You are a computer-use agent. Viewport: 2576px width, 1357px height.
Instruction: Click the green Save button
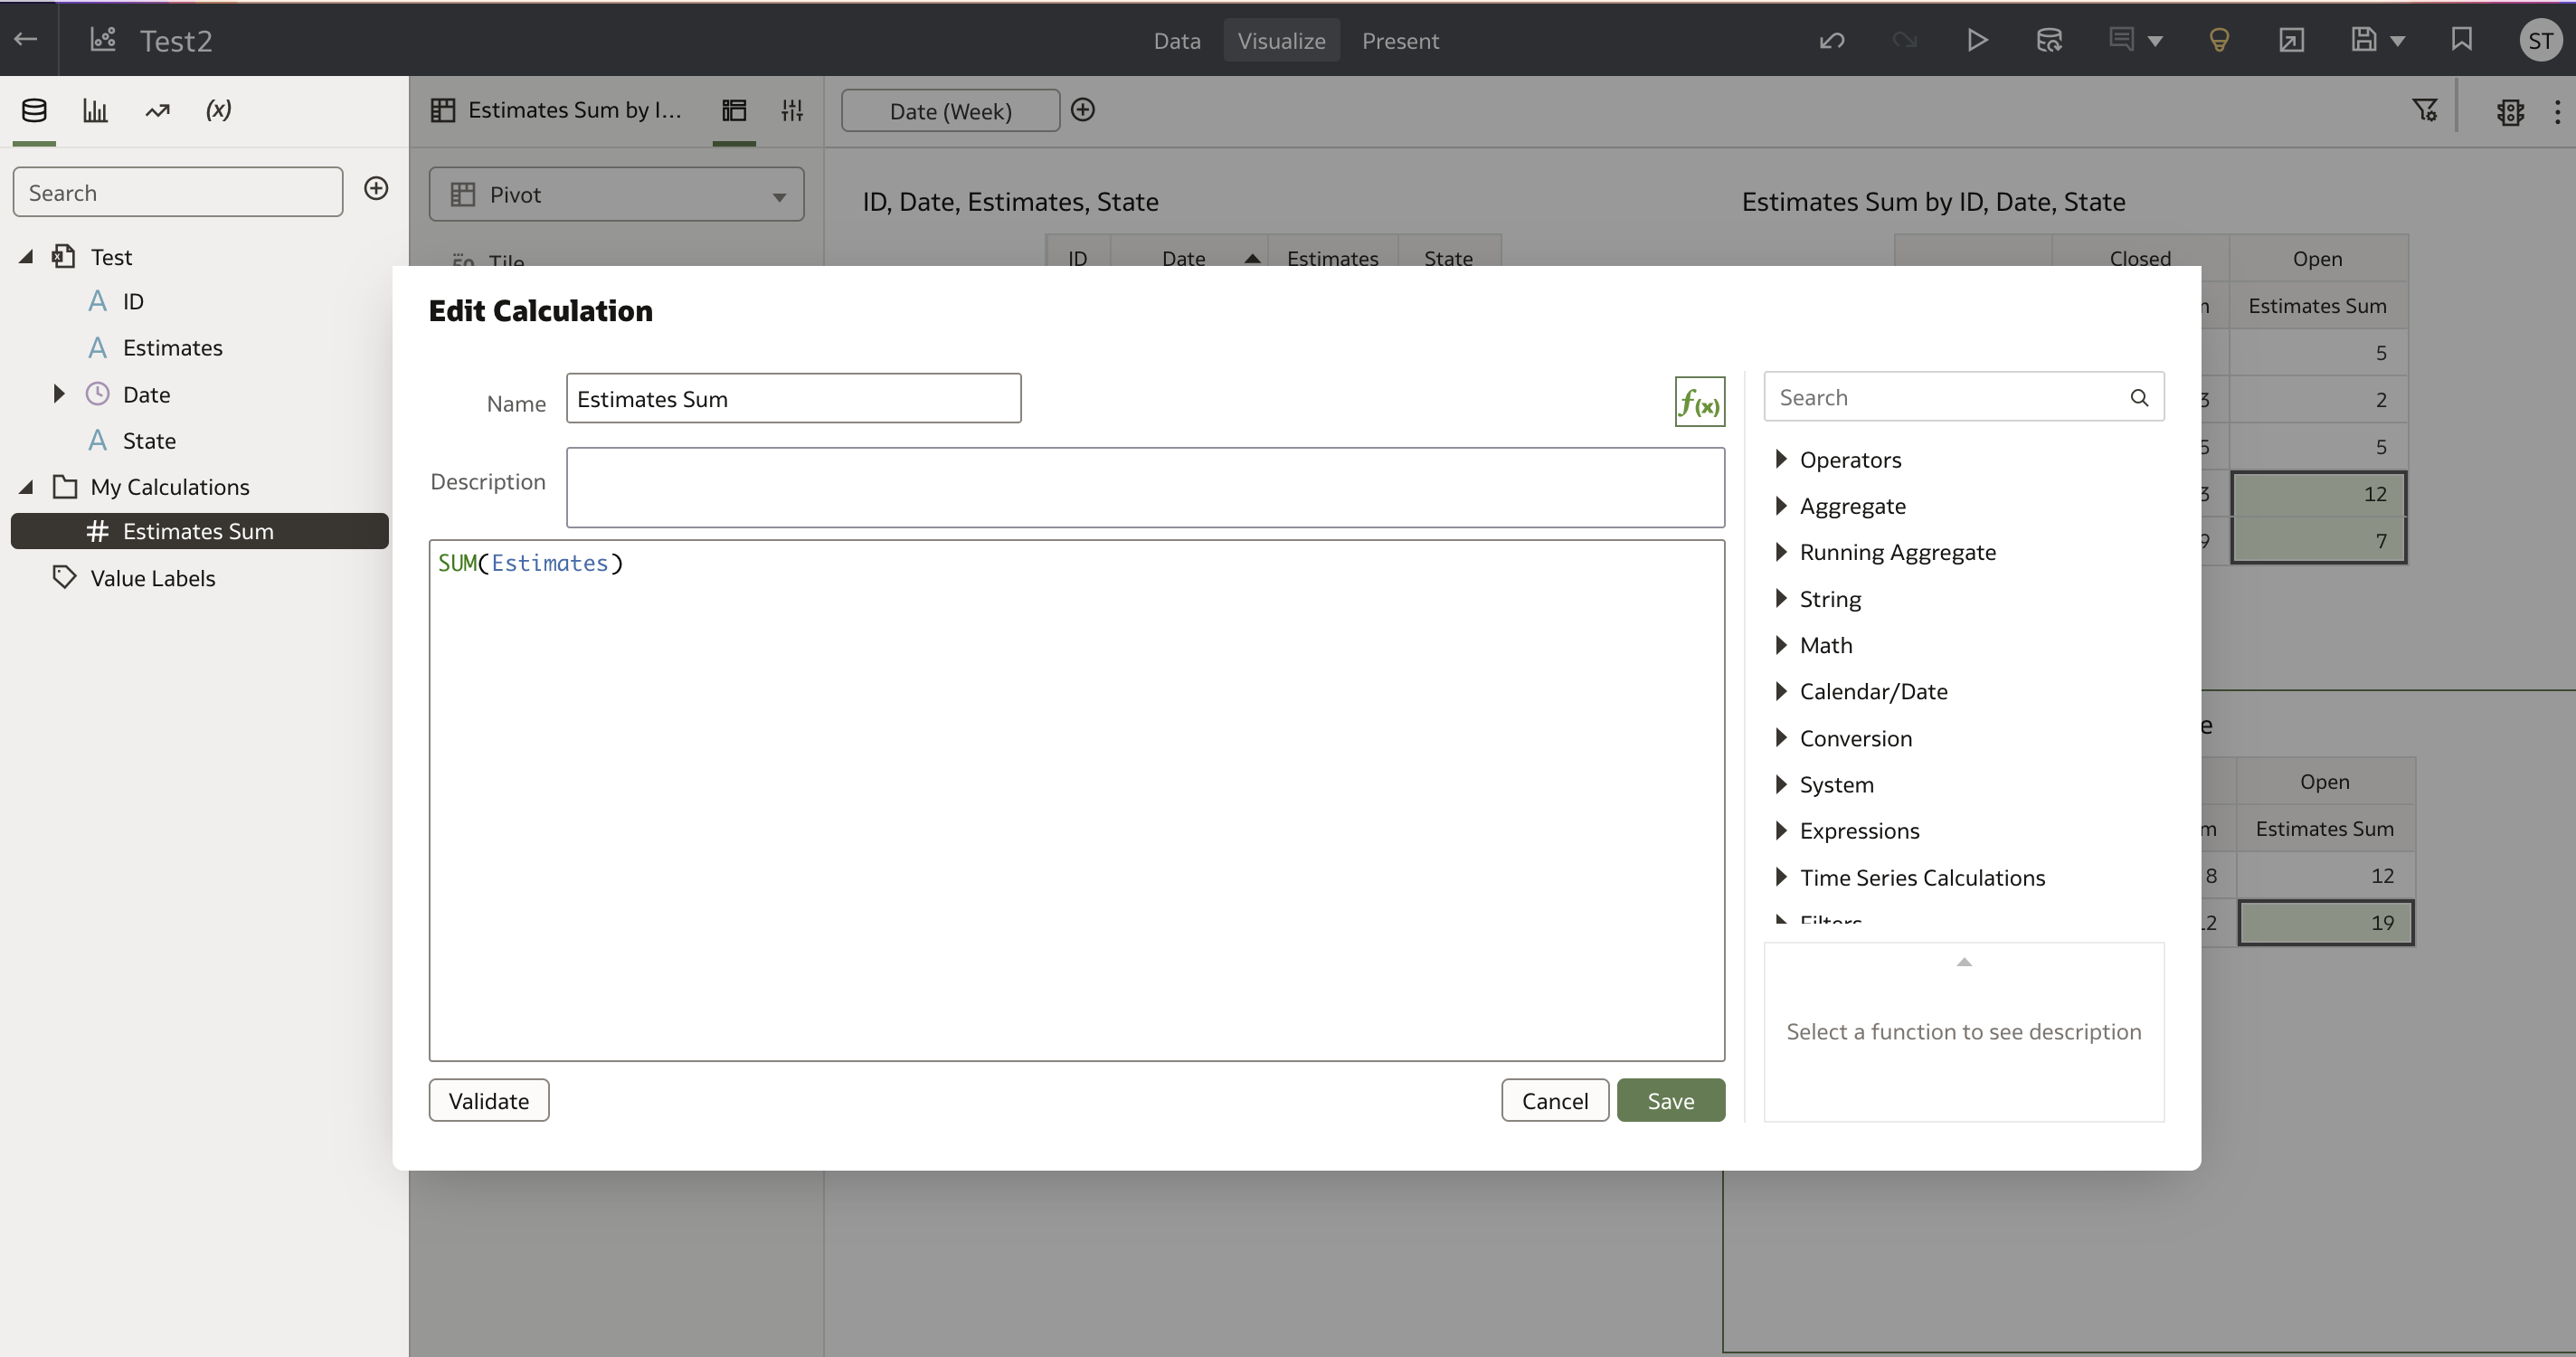tap(1671, 1100)
